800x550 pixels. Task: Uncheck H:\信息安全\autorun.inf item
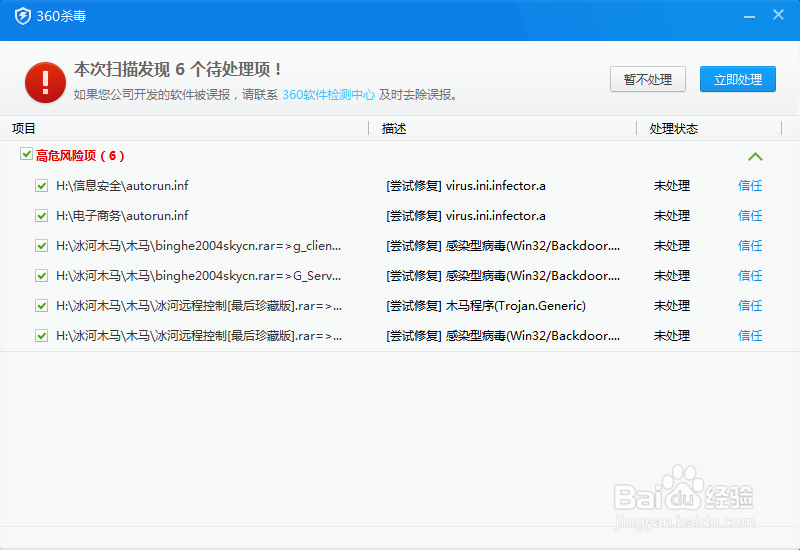pos(42,186)
